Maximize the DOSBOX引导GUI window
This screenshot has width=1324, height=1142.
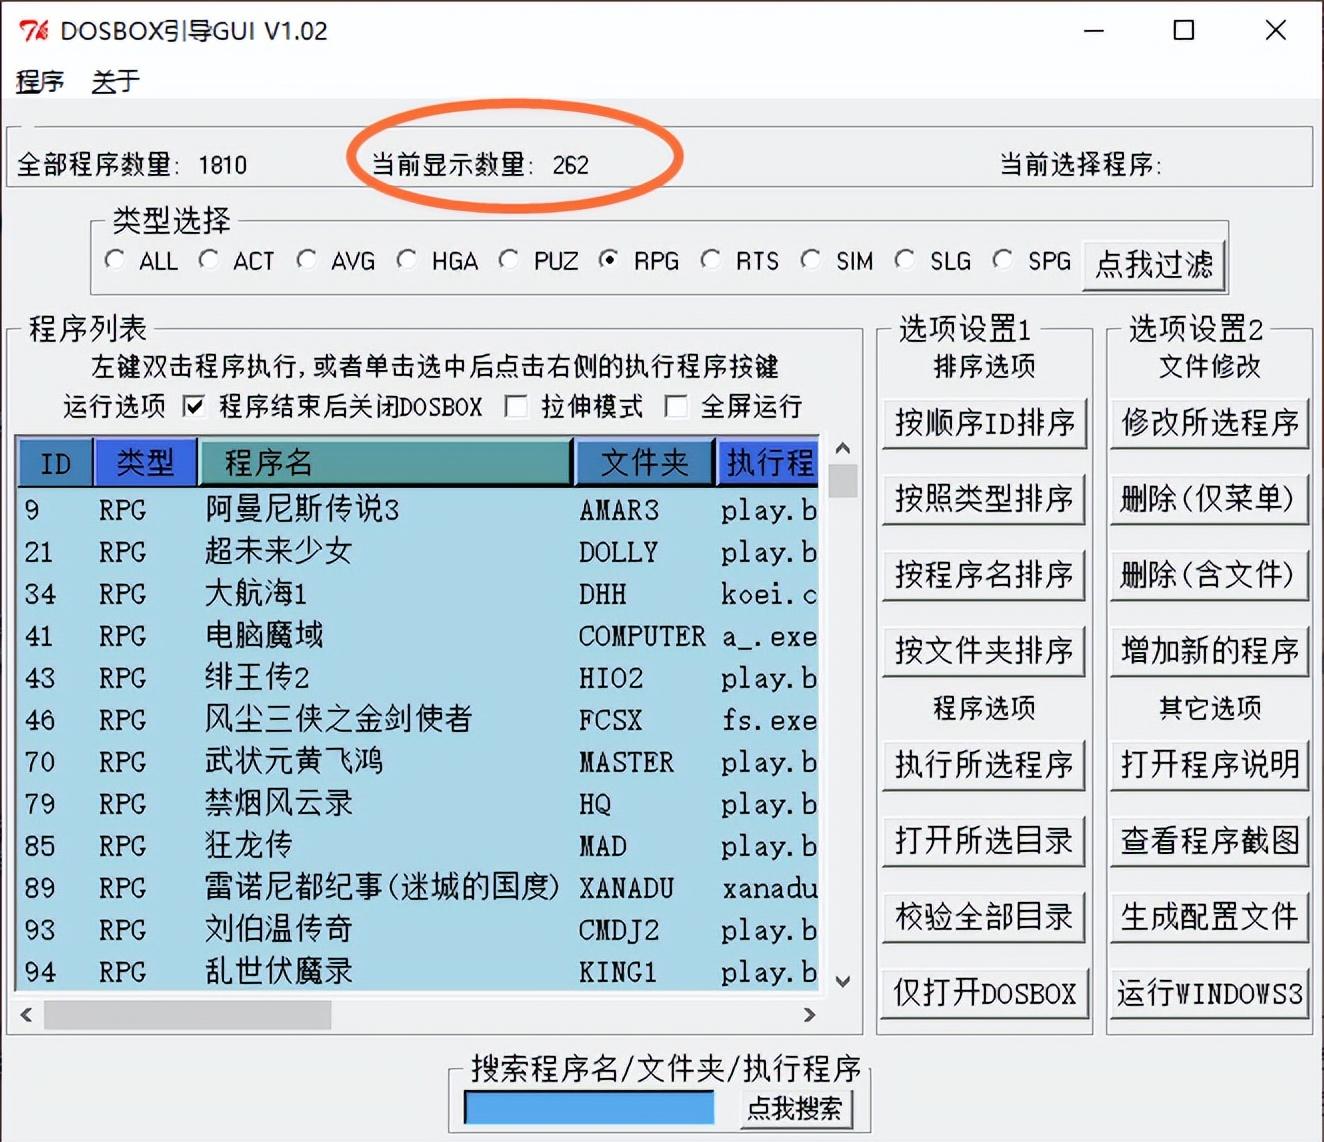pos(1184,31)
